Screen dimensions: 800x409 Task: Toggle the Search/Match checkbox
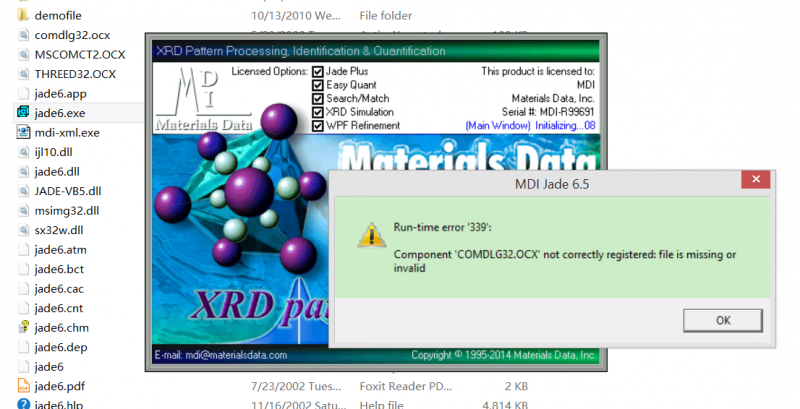click(317, 98)
